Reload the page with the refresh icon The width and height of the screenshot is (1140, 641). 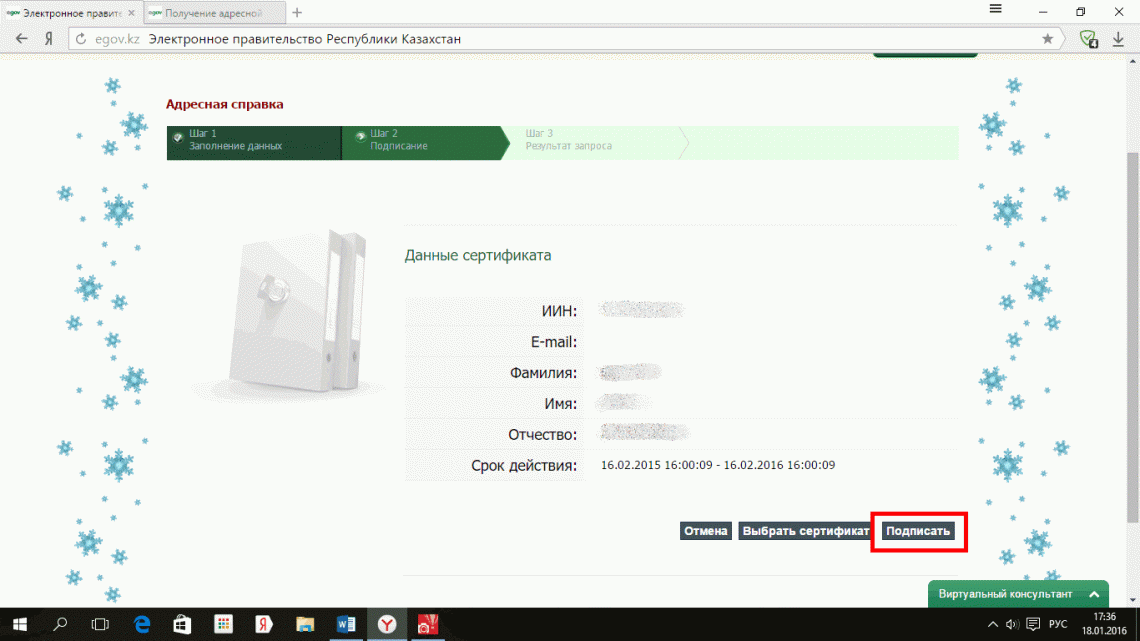(x=82, y=39)
